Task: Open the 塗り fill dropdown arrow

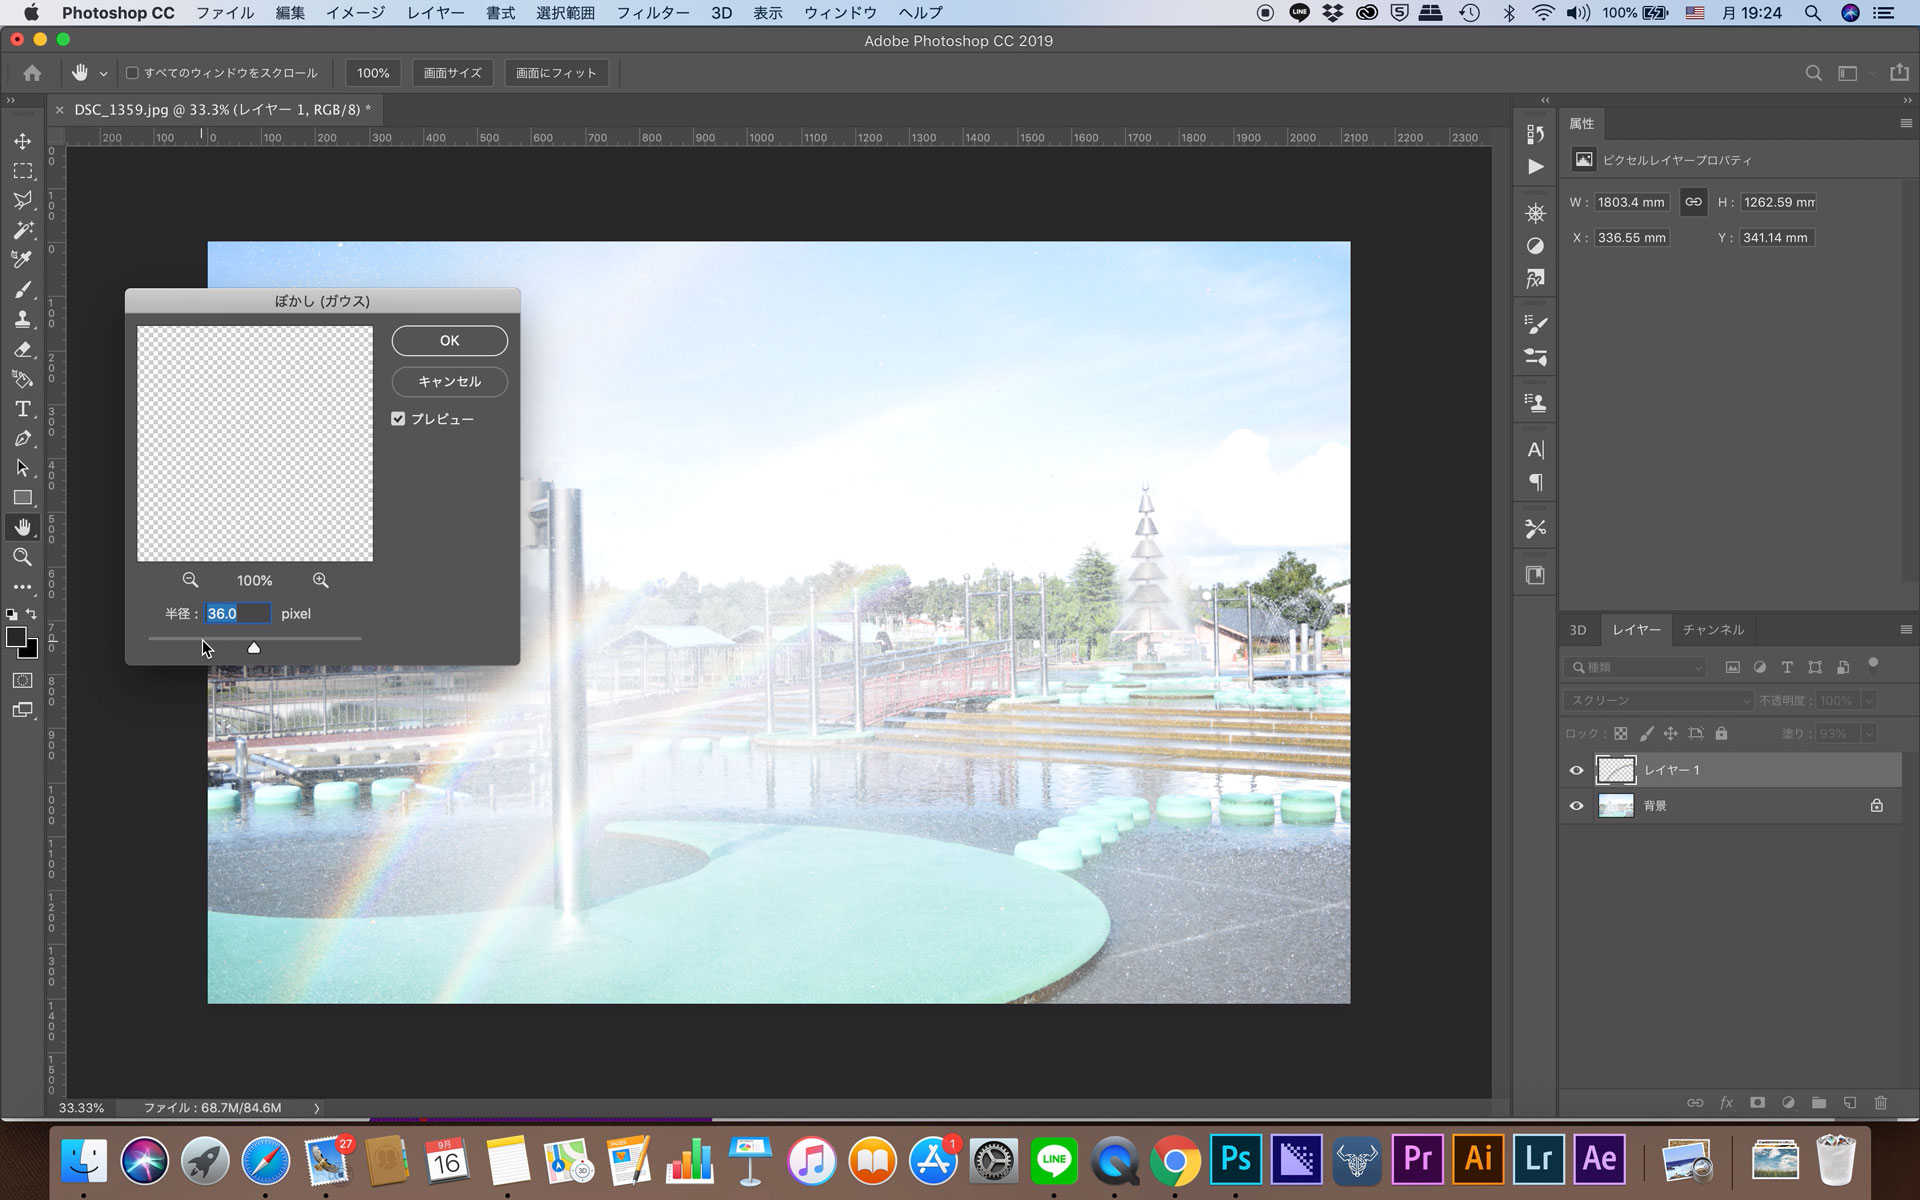Action: 1867,734
